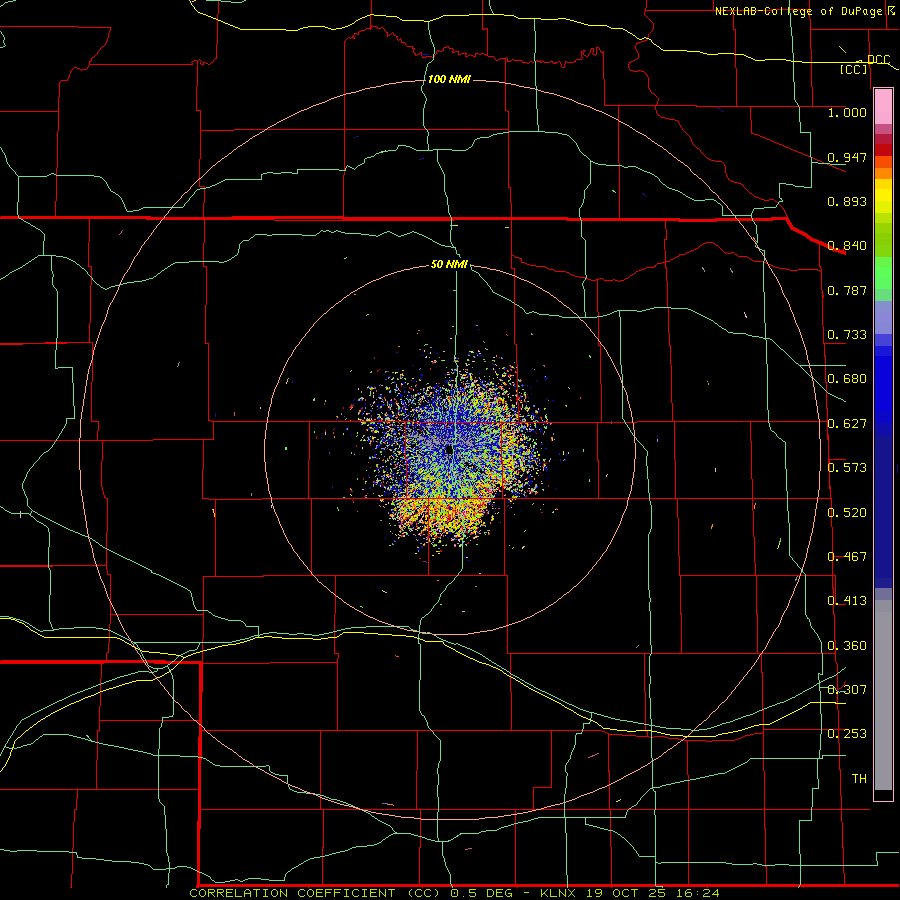Click the "50 NMI" range ring label
This screenshot has width=900, height=900.
449,265
